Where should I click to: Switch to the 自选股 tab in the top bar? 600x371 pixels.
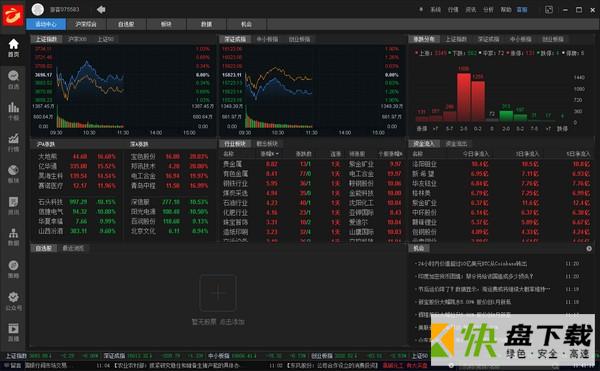click(x=126, y=24)
